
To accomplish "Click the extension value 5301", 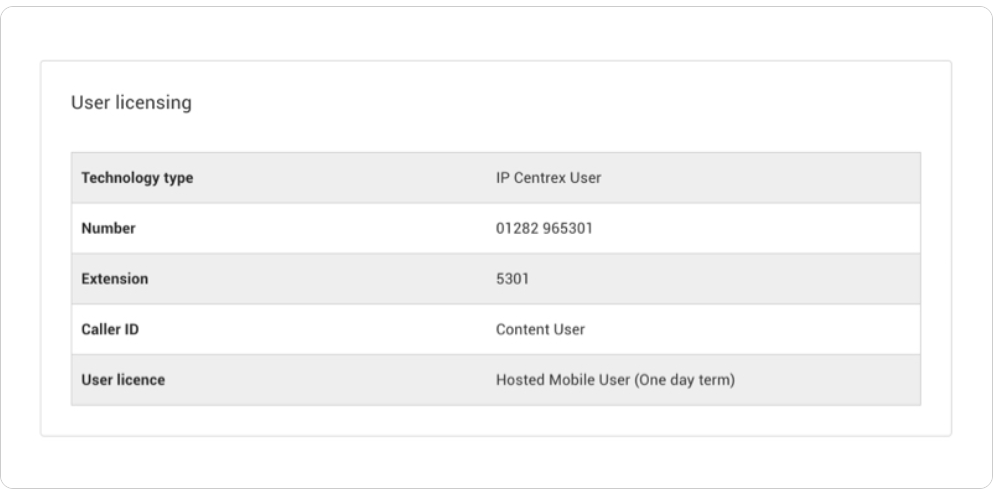I will (x=512, y=279).
